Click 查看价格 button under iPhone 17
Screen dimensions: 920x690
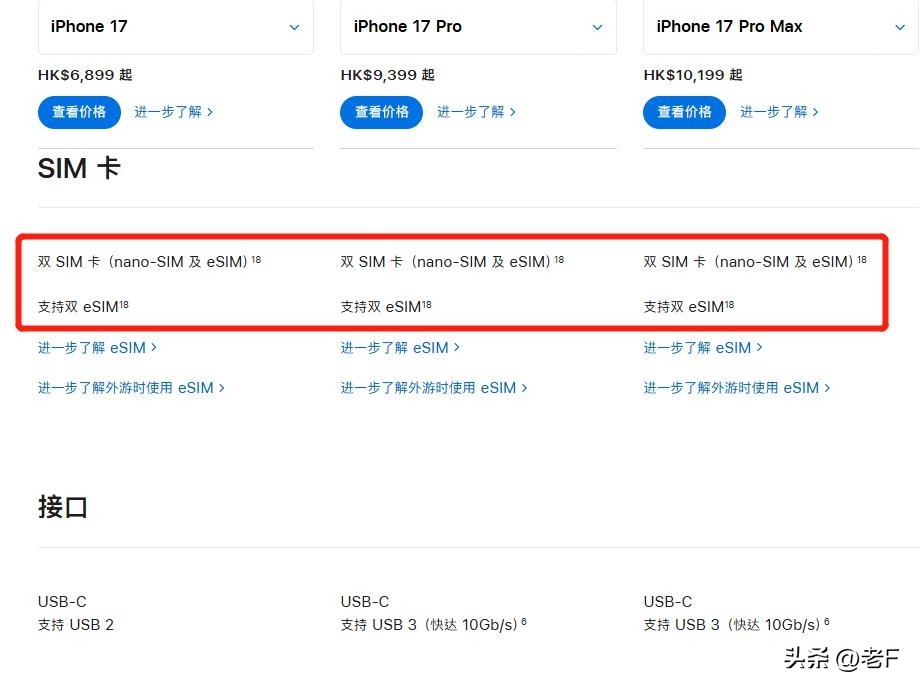click(x=79, y=112)
